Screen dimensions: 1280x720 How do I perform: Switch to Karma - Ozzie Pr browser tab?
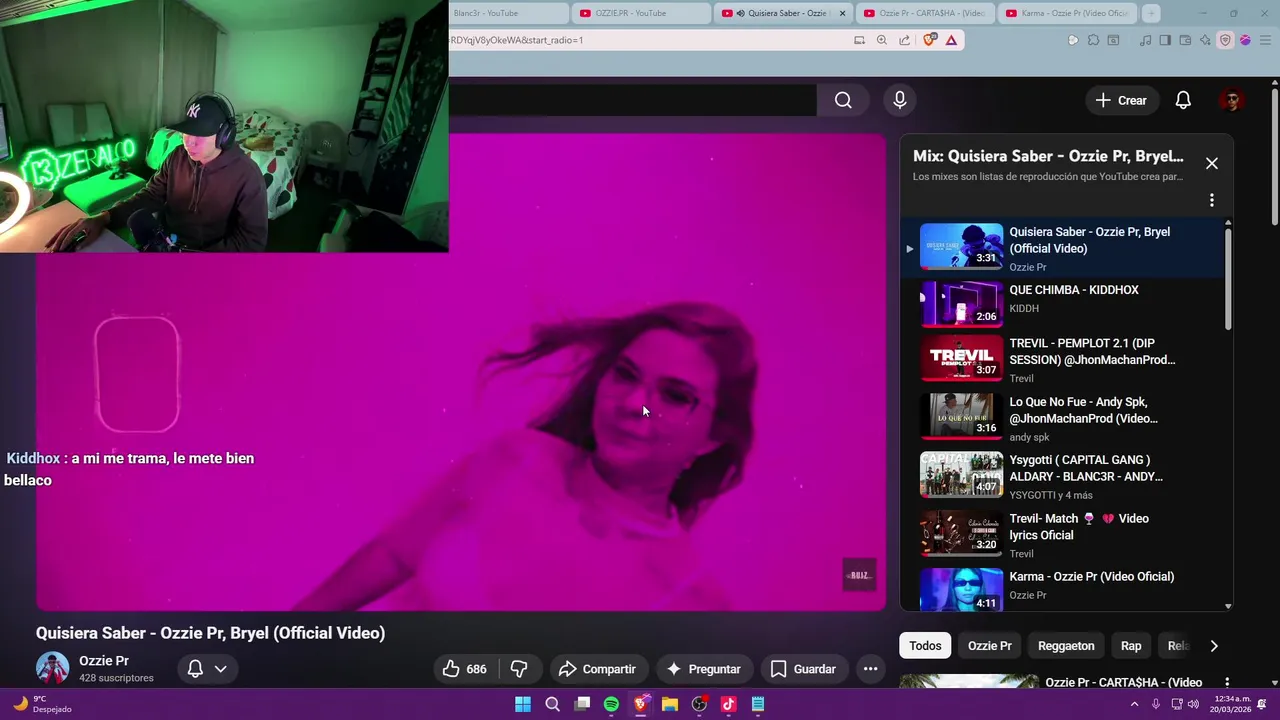coord(1068,13)
